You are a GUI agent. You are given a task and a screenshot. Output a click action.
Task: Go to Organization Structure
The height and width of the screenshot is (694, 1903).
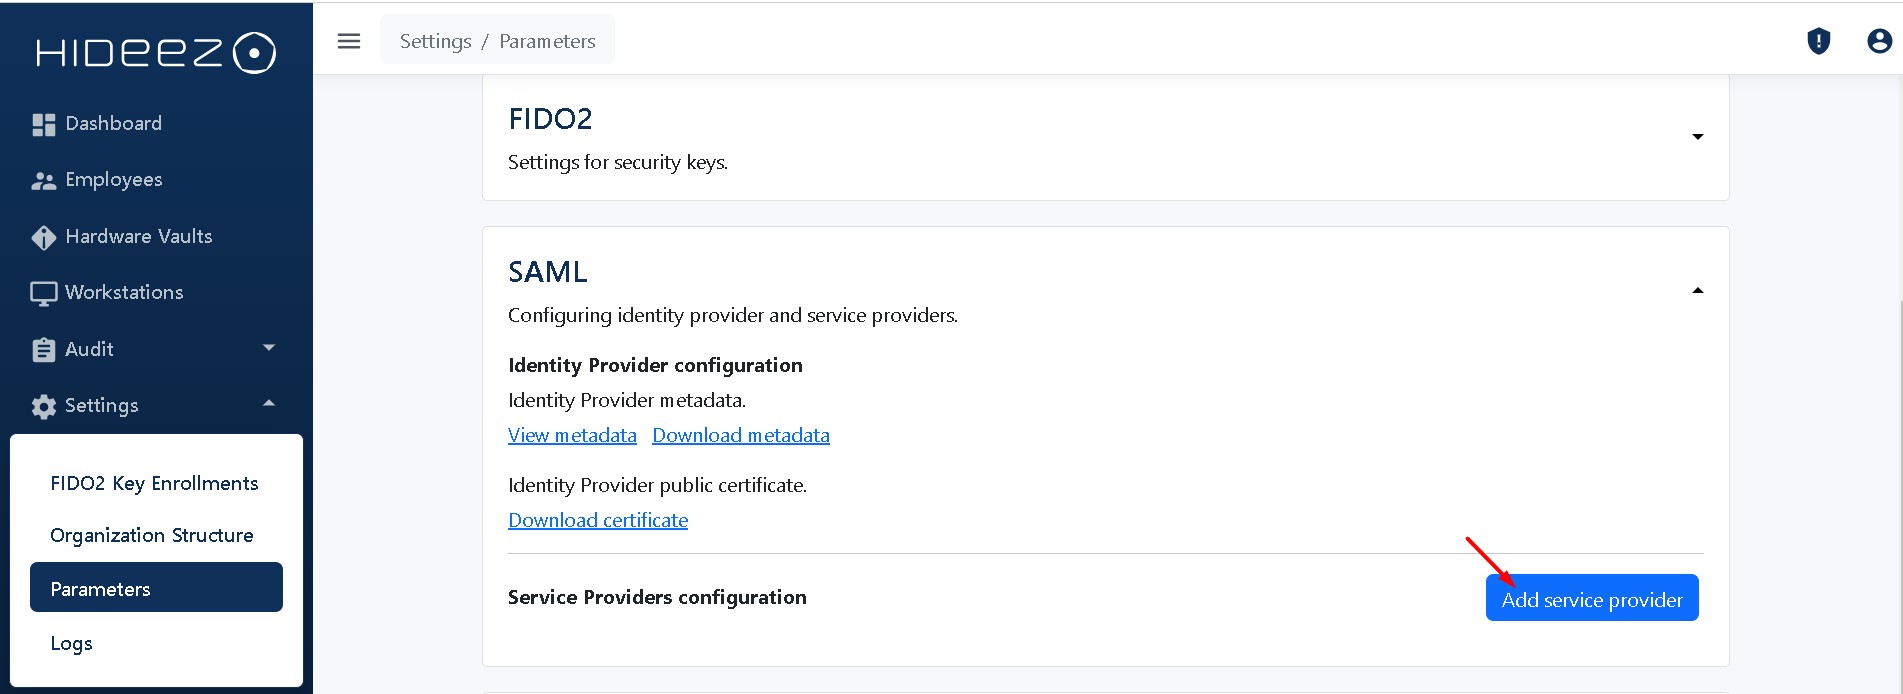pos(152,535)
